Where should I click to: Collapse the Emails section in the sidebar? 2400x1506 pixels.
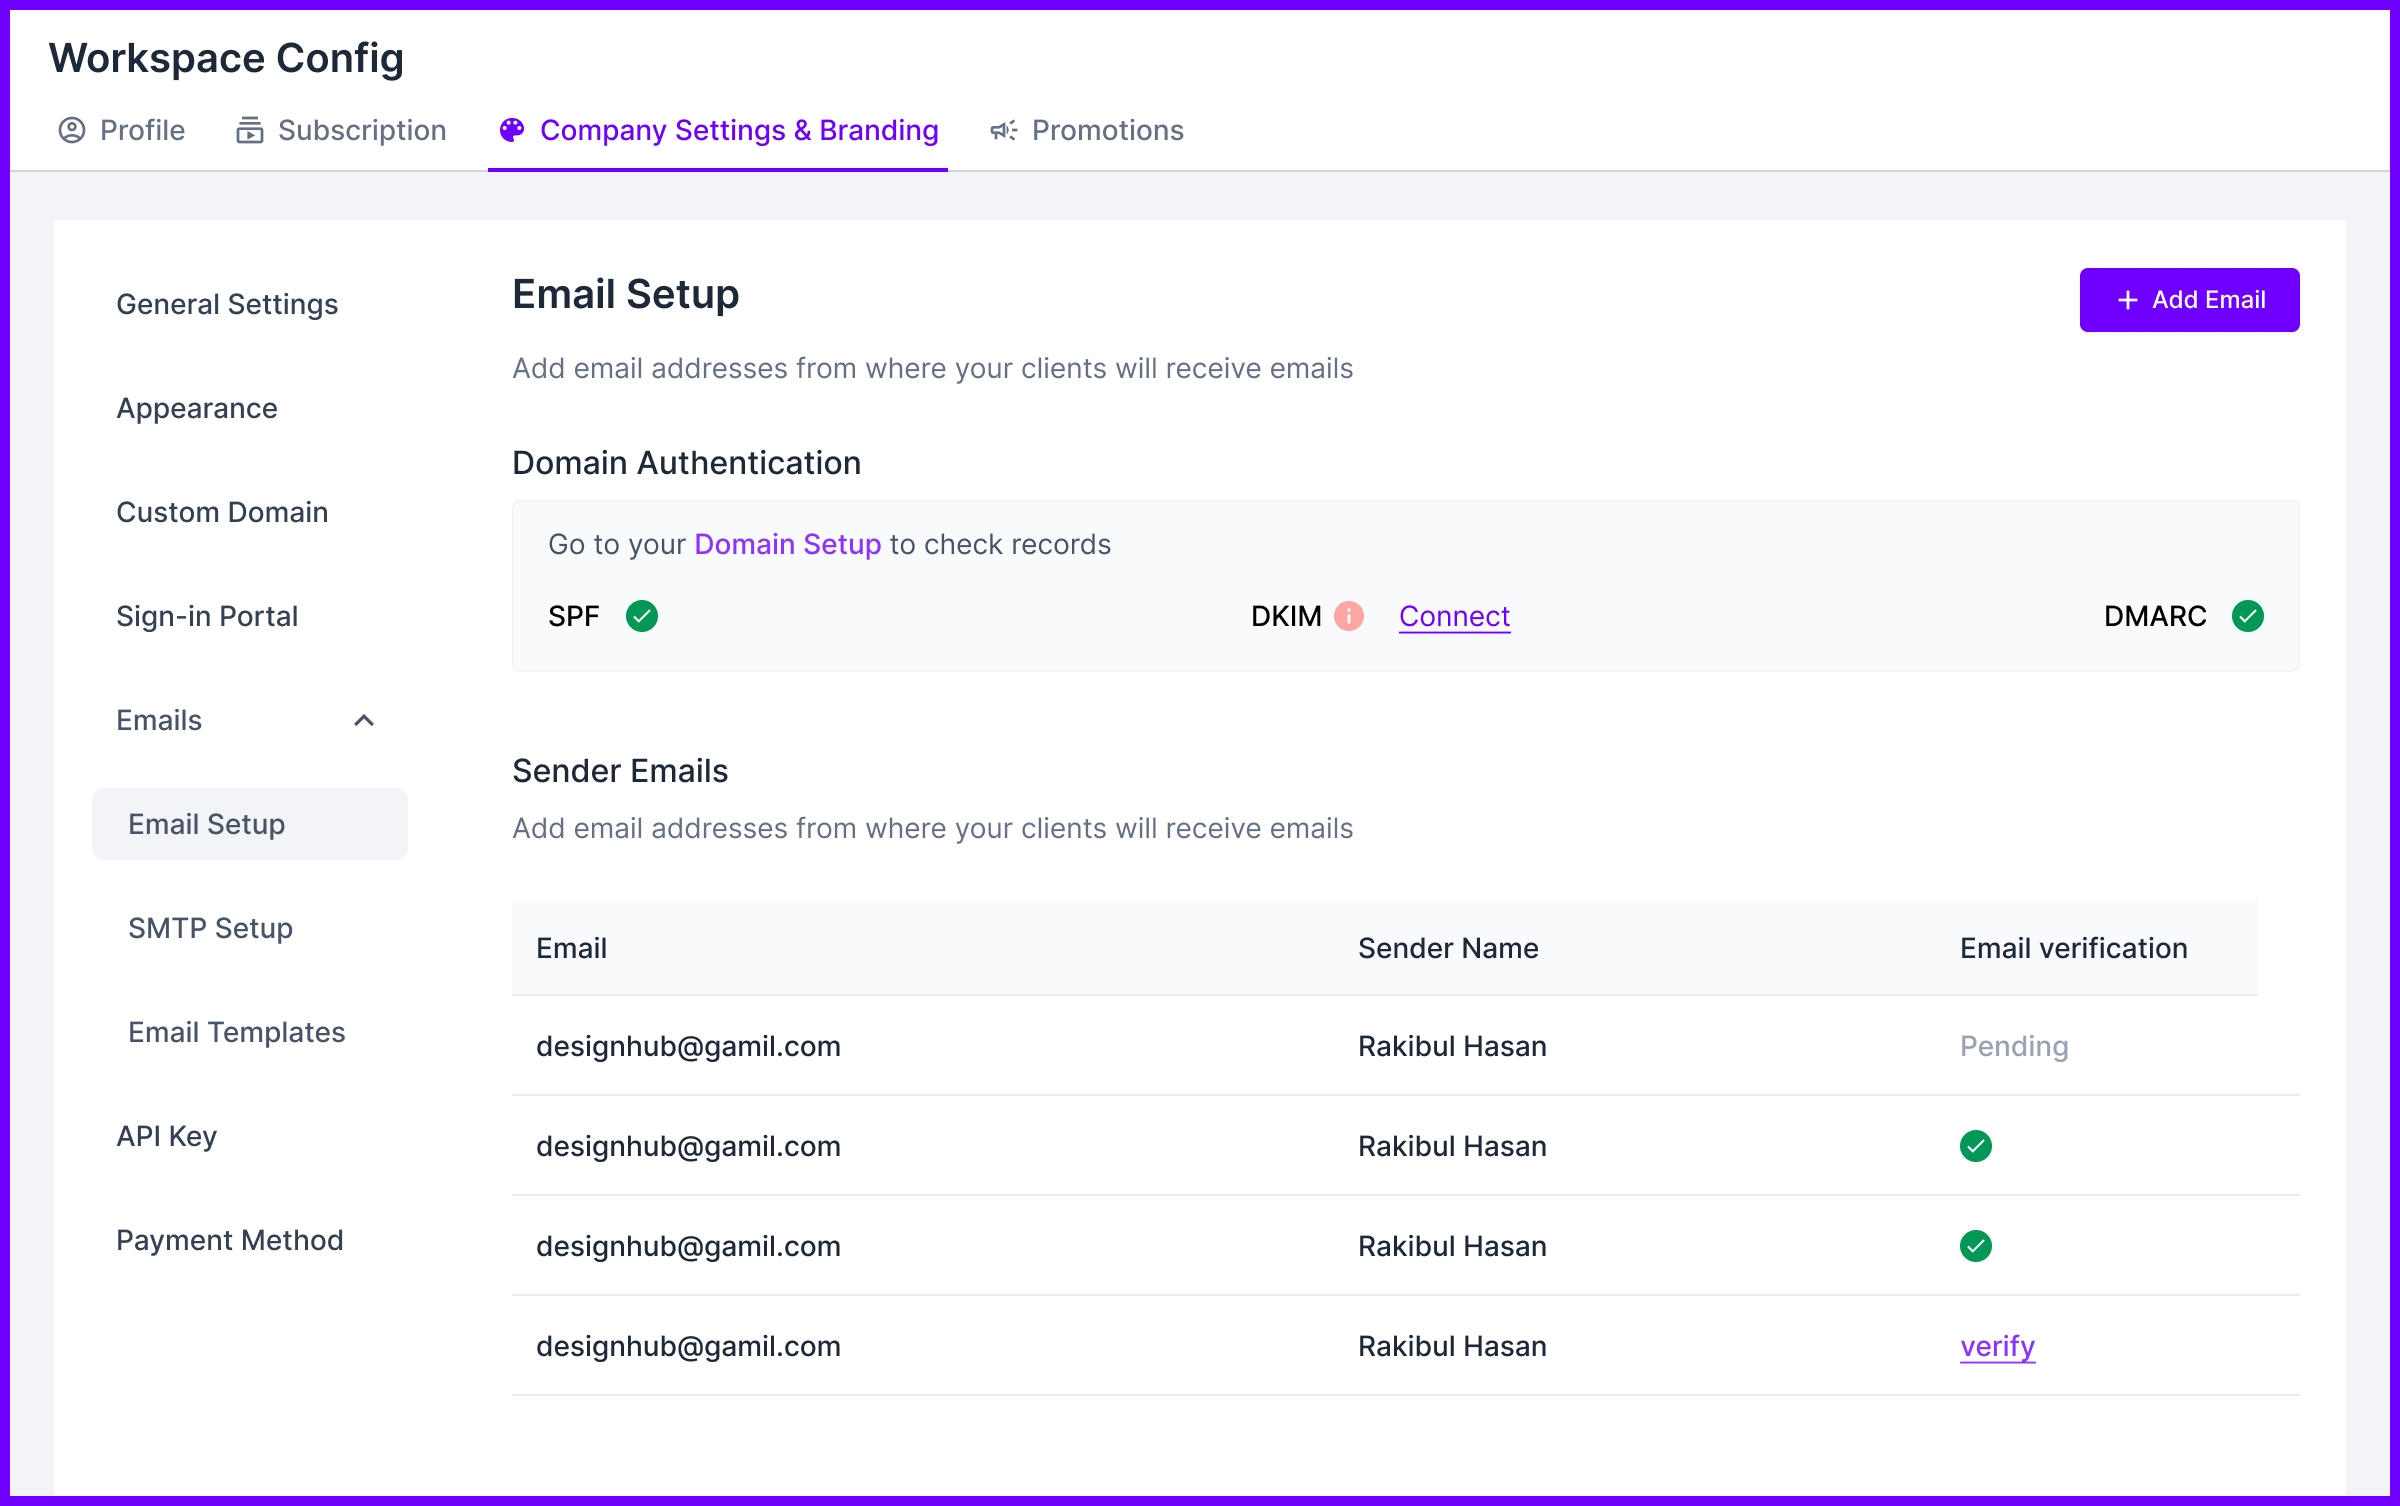click(x=364, y=720)
